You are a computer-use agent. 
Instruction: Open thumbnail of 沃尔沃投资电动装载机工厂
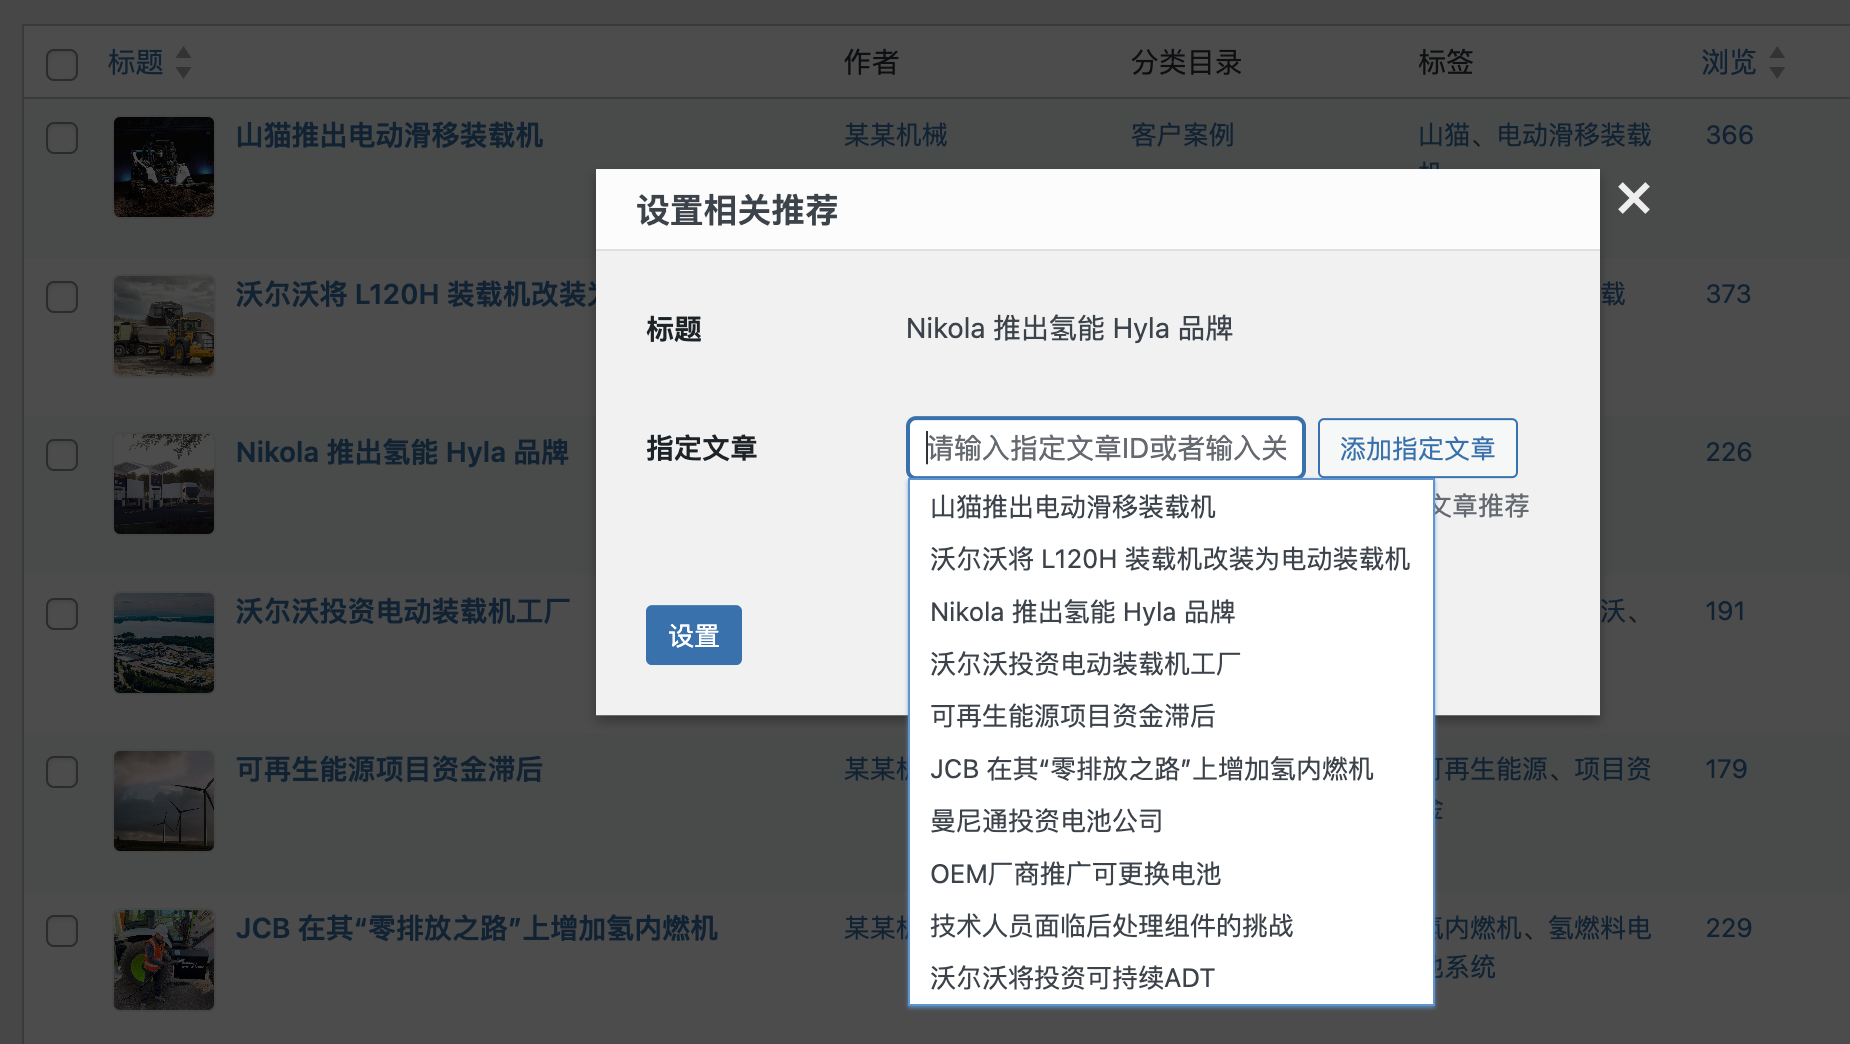tap(164, 643)
